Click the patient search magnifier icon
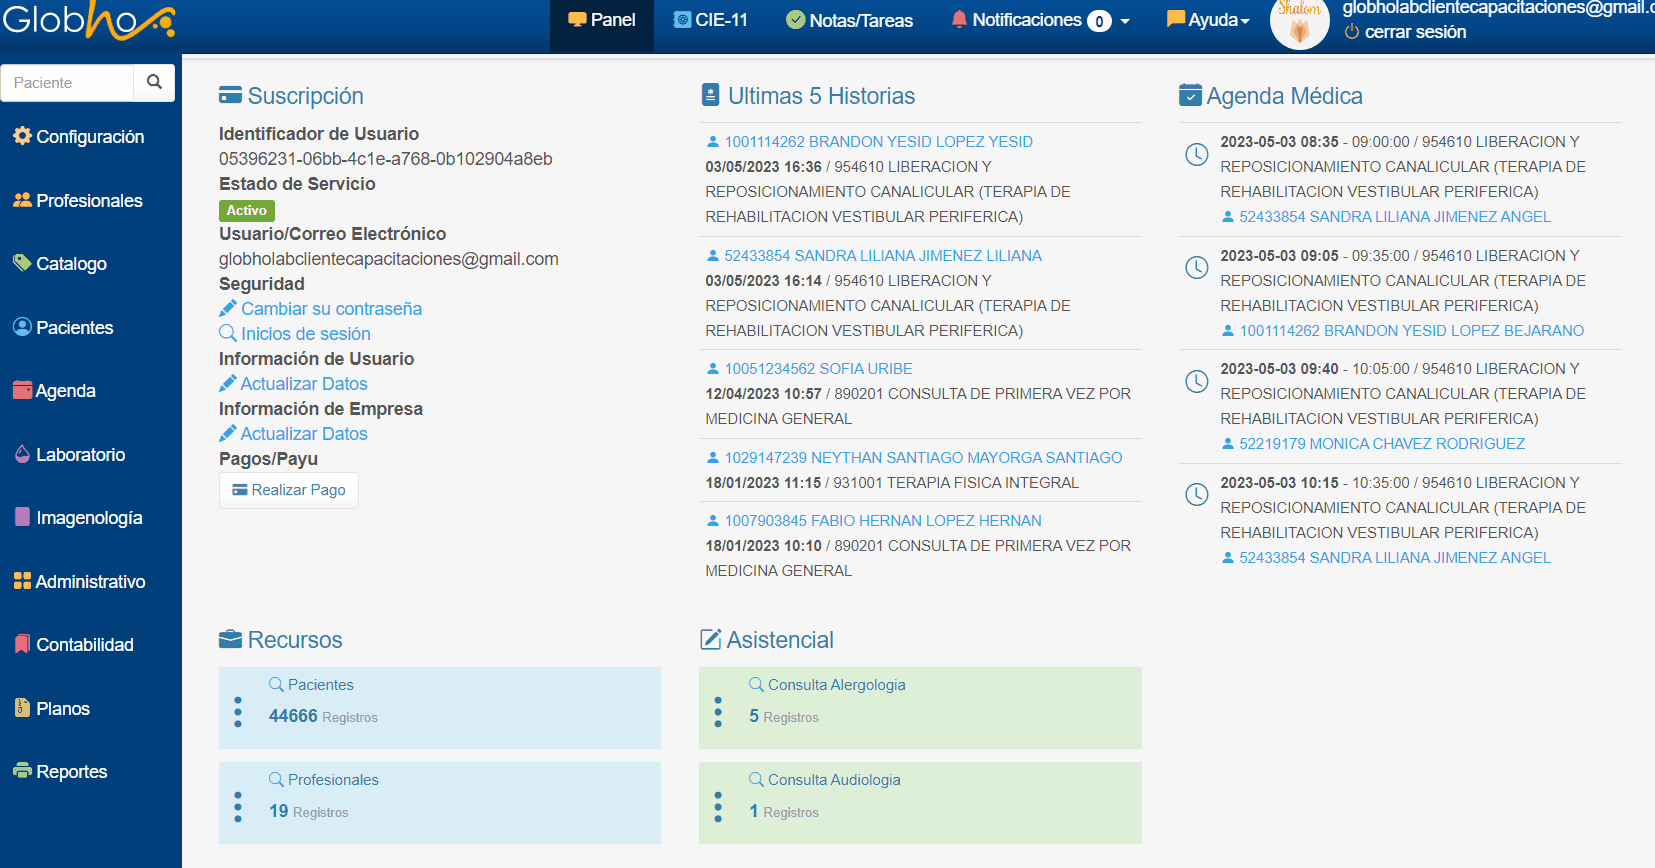Screen dimensions: 1655x868 154,82
